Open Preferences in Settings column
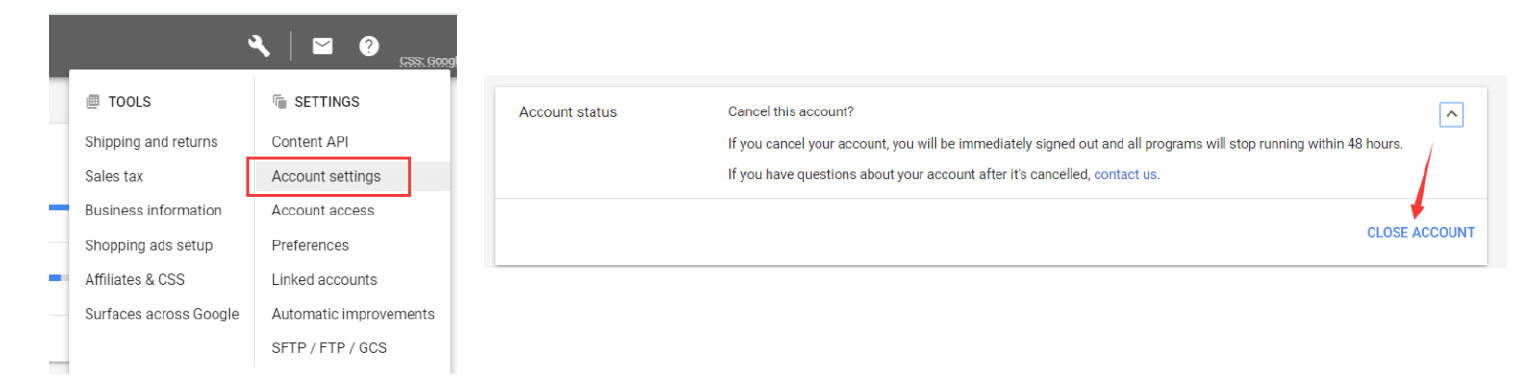 (310, 245)
